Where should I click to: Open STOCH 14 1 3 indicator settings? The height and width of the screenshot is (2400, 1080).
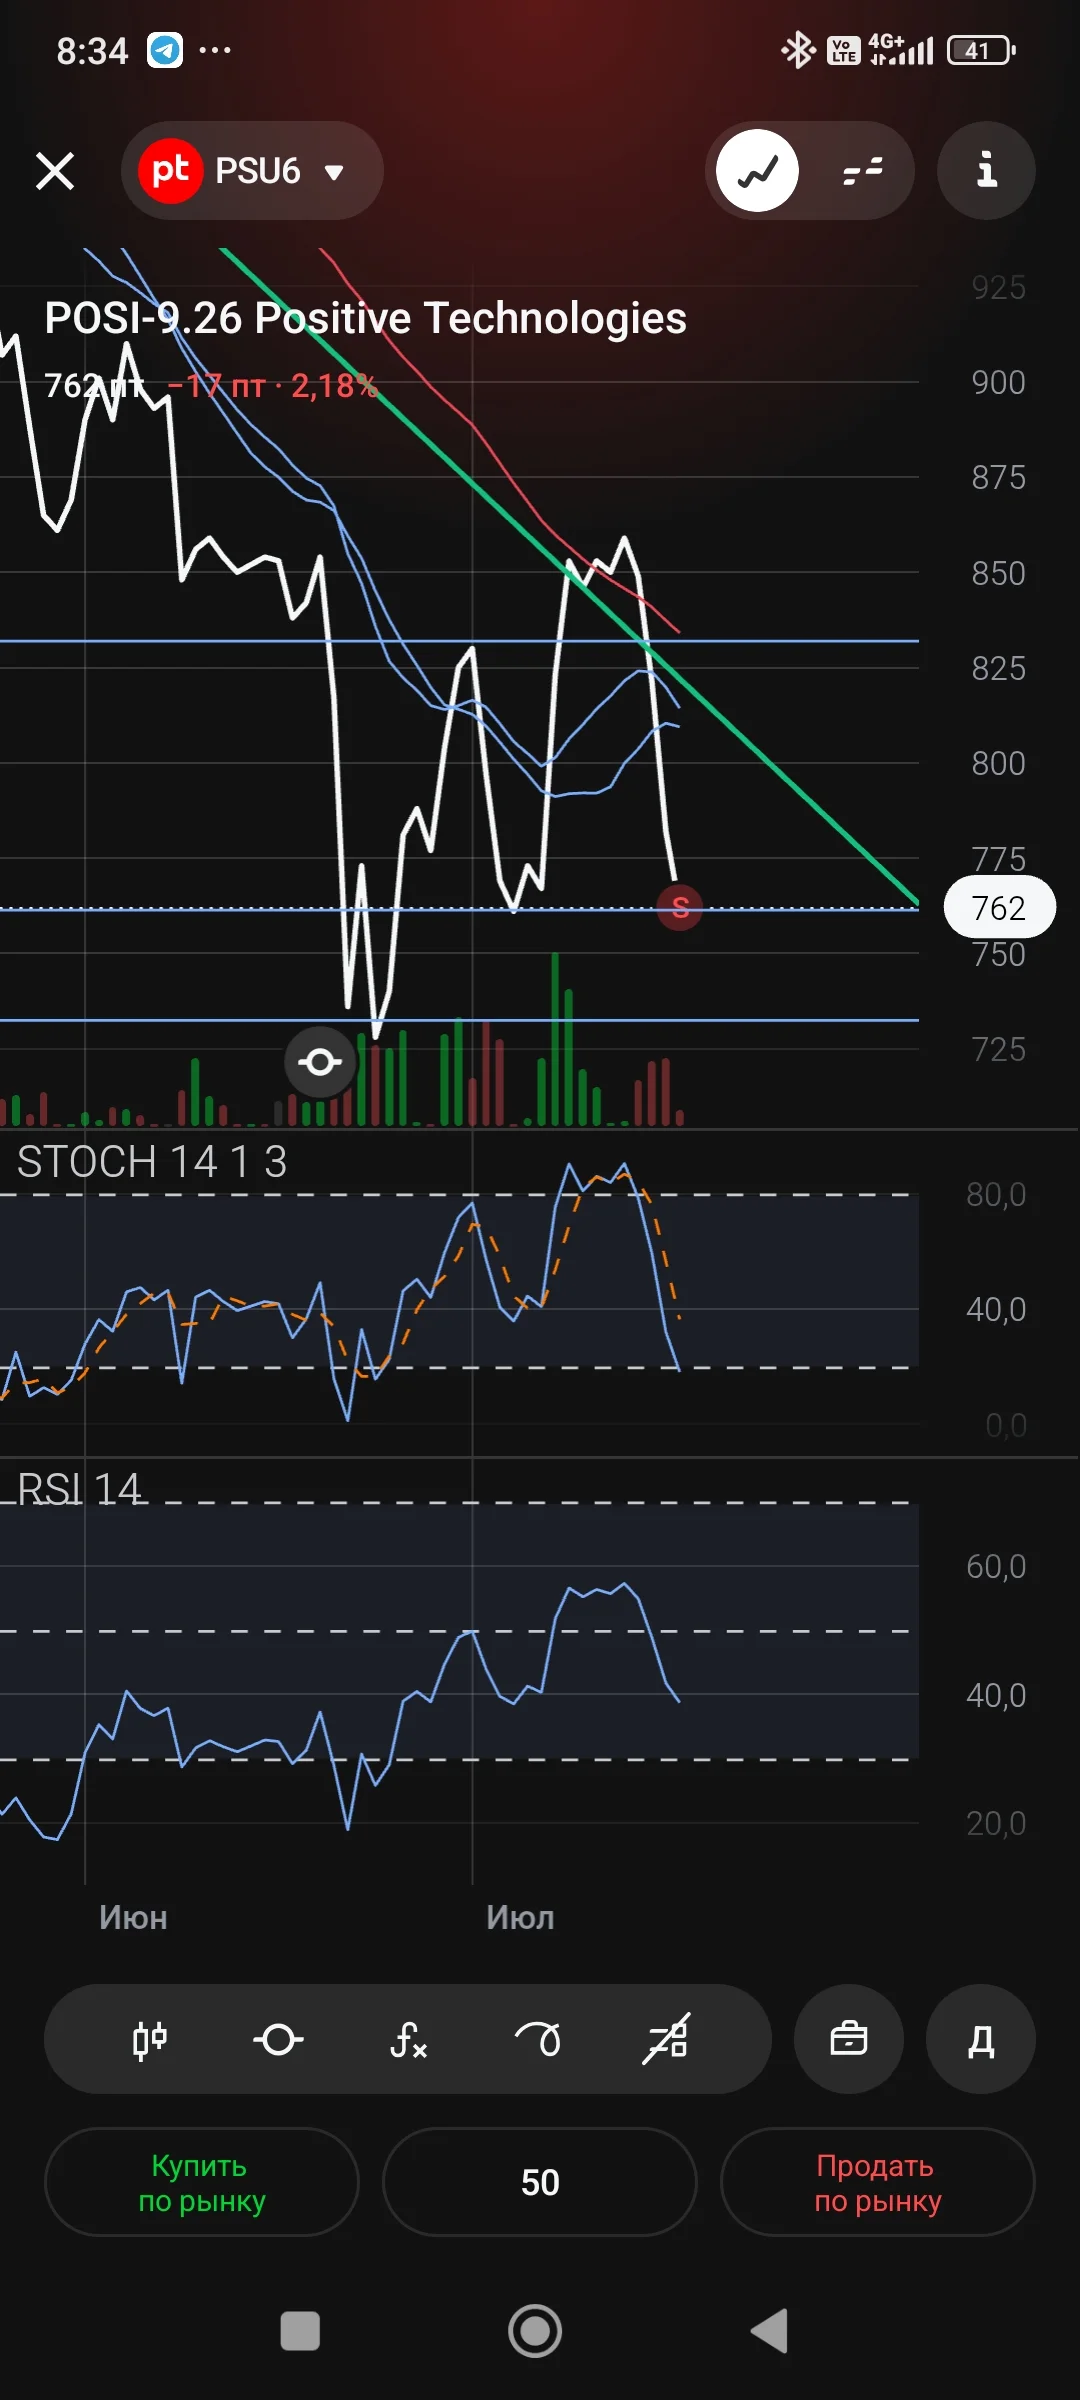click(152, 1162)
